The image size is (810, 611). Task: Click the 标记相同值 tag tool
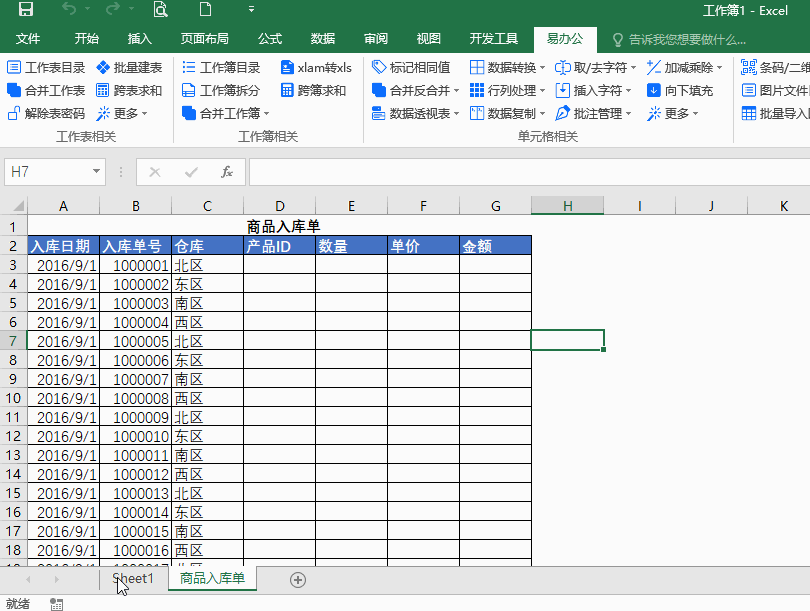tap(411, 68)
